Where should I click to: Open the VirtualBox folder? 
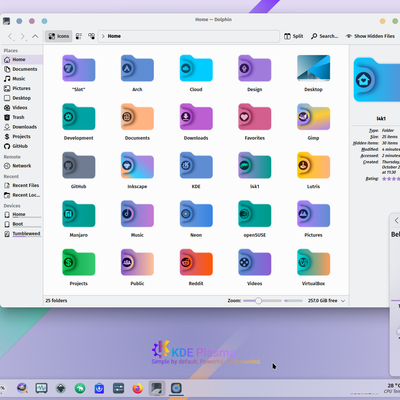(x=313, y=263)
